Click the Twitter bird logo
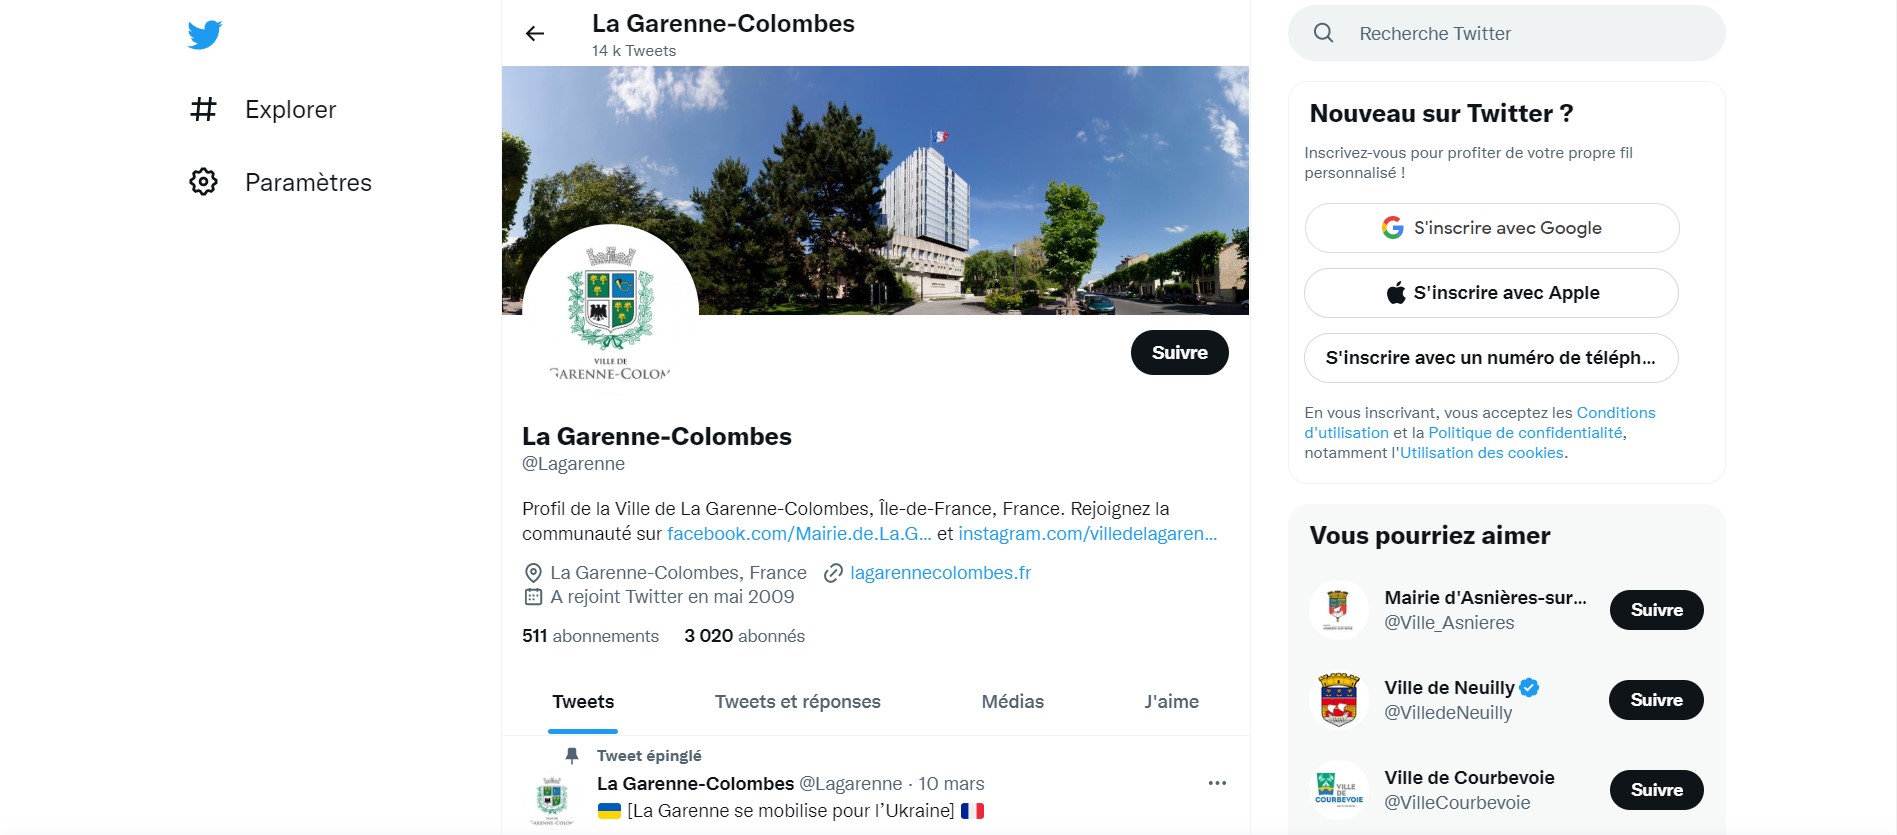Image resolution: width=1897 pixels, height=835 pixels. 205,35
